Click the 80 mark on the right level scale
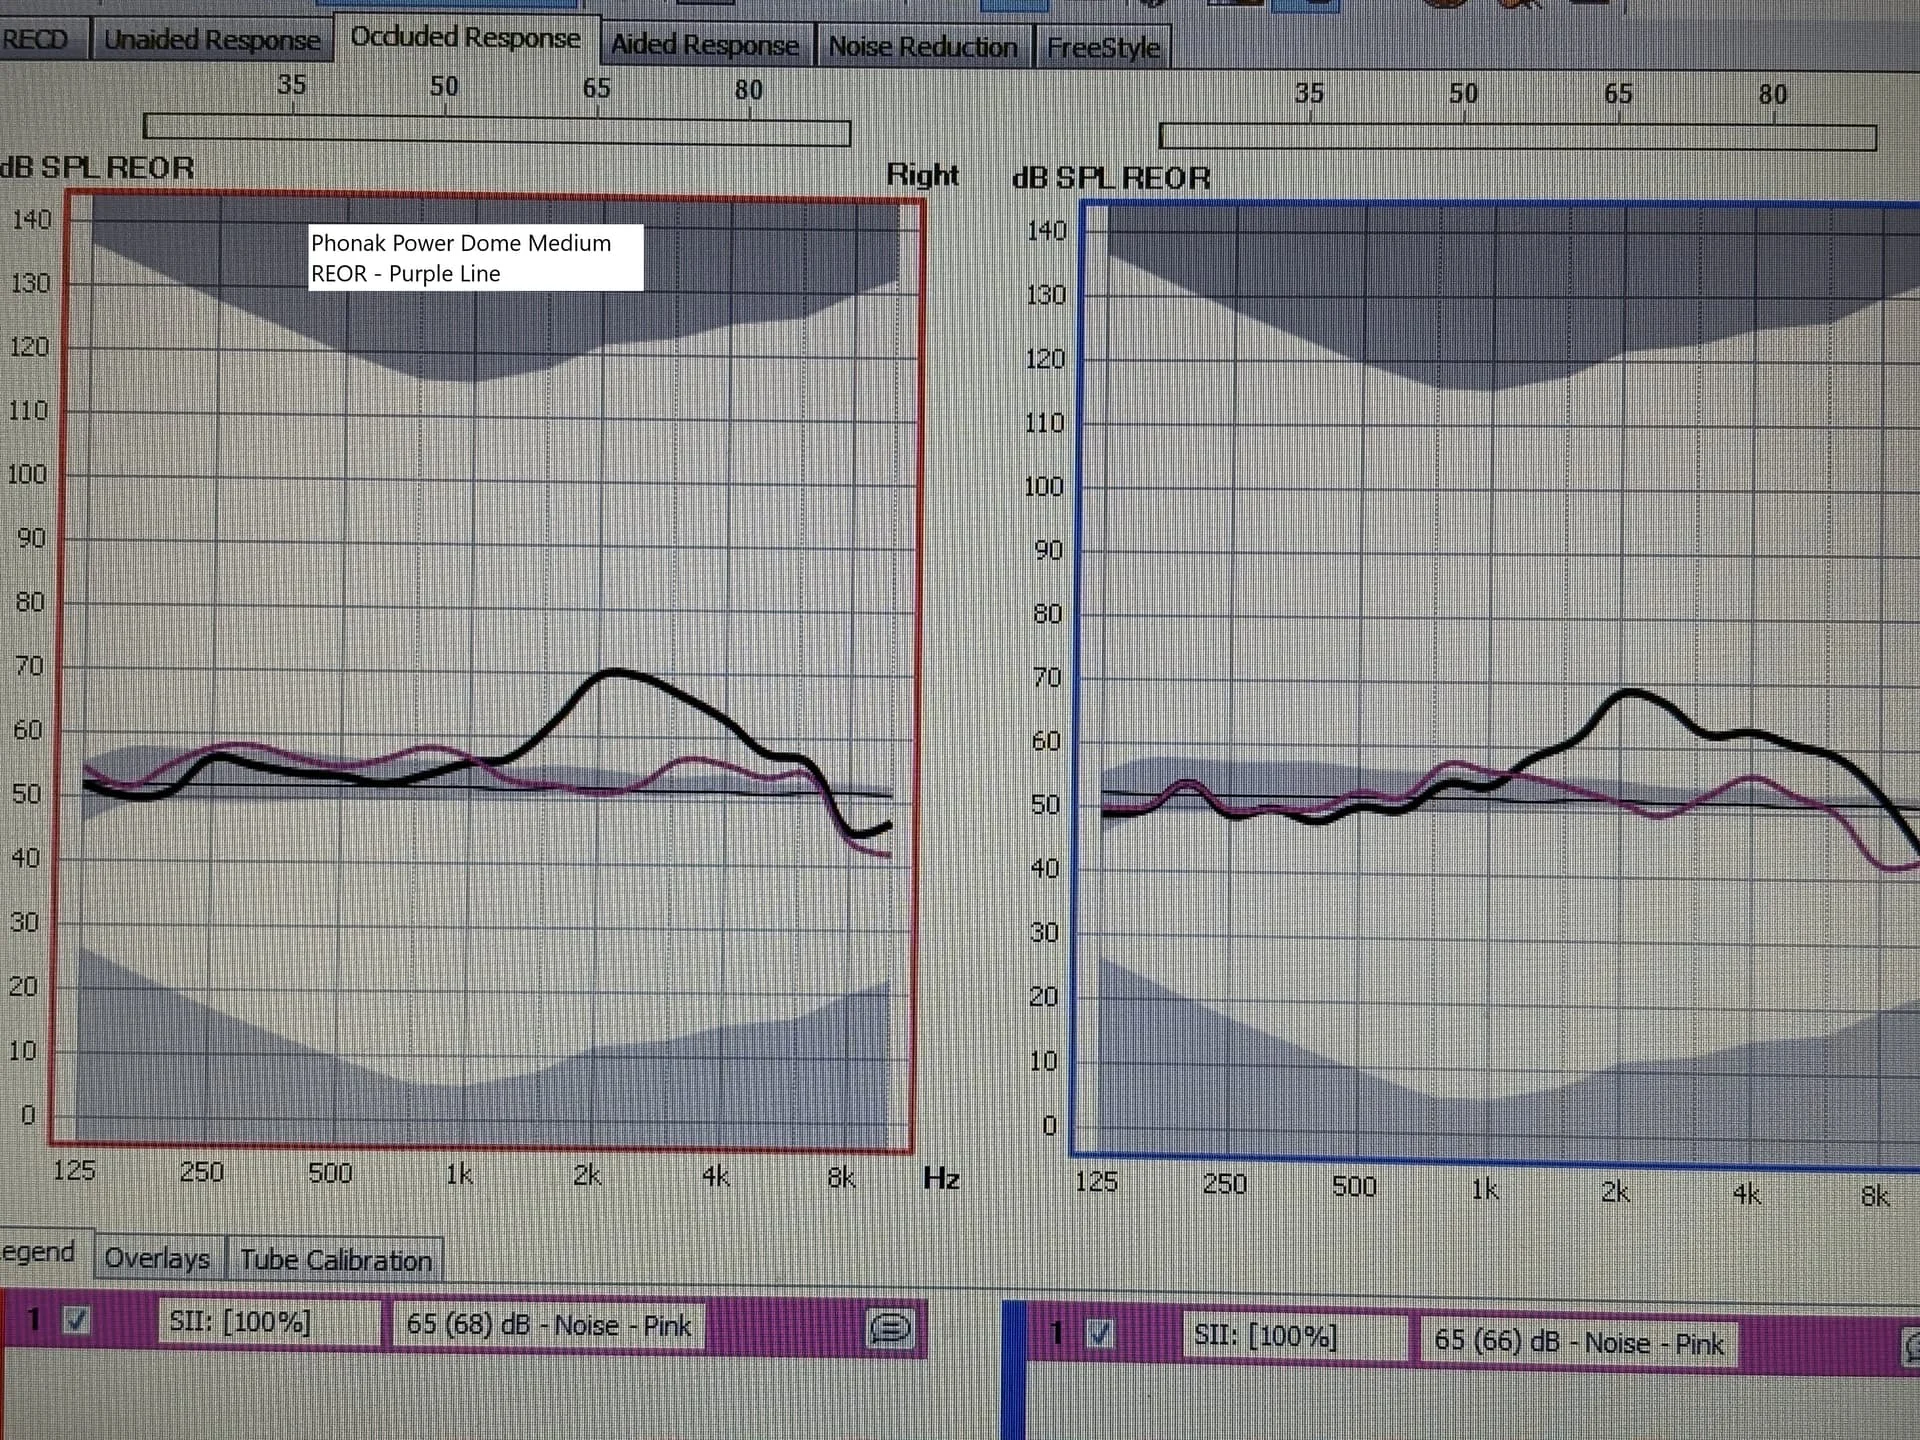Screen dimensions: 1920x1440 click(1772, 94)
